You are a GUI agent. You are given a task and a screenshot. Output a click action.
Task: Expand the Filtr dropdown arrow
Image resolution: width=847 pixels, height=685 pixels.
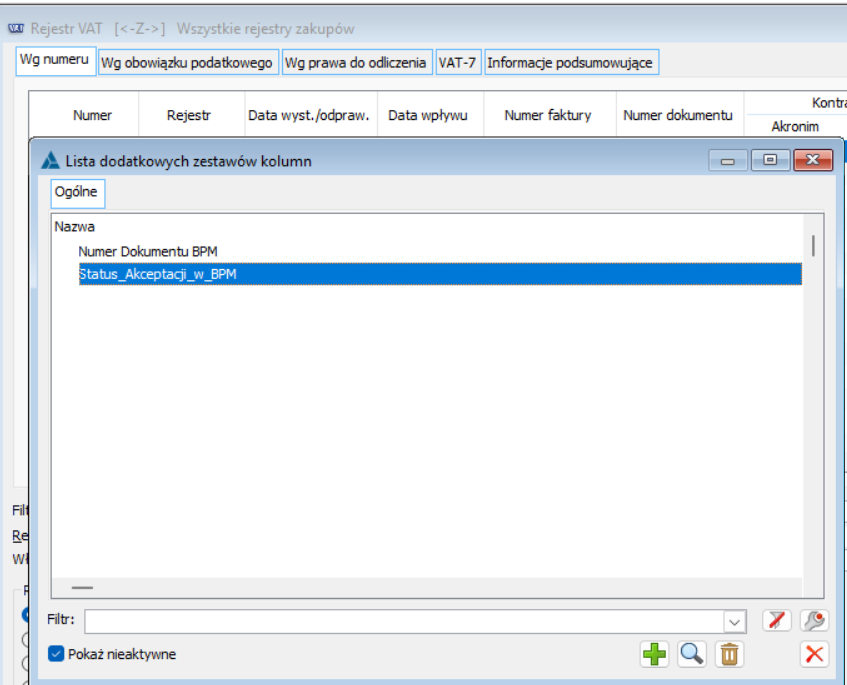pyautogui.click(x=734, y=622)
